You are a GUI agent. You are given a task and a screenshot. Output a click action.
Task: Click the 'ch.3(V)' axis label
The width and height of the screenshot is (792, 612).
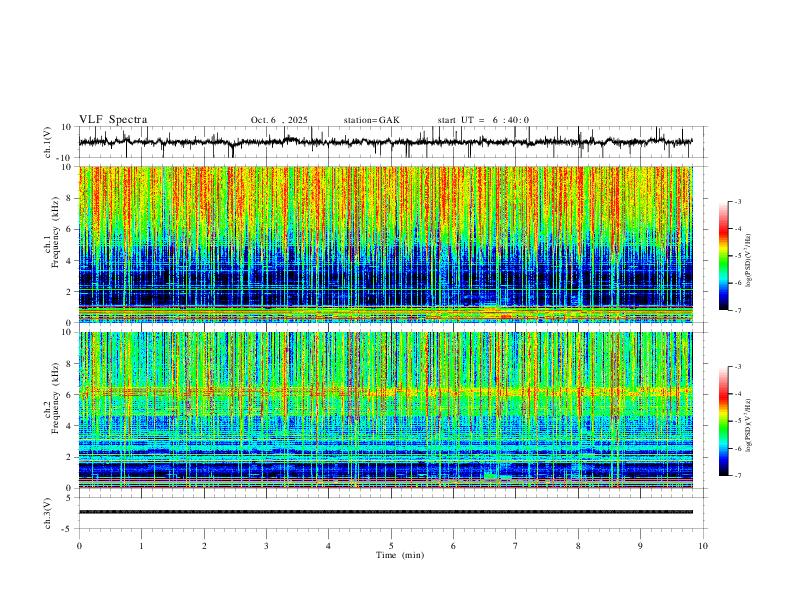pos(48,513)
